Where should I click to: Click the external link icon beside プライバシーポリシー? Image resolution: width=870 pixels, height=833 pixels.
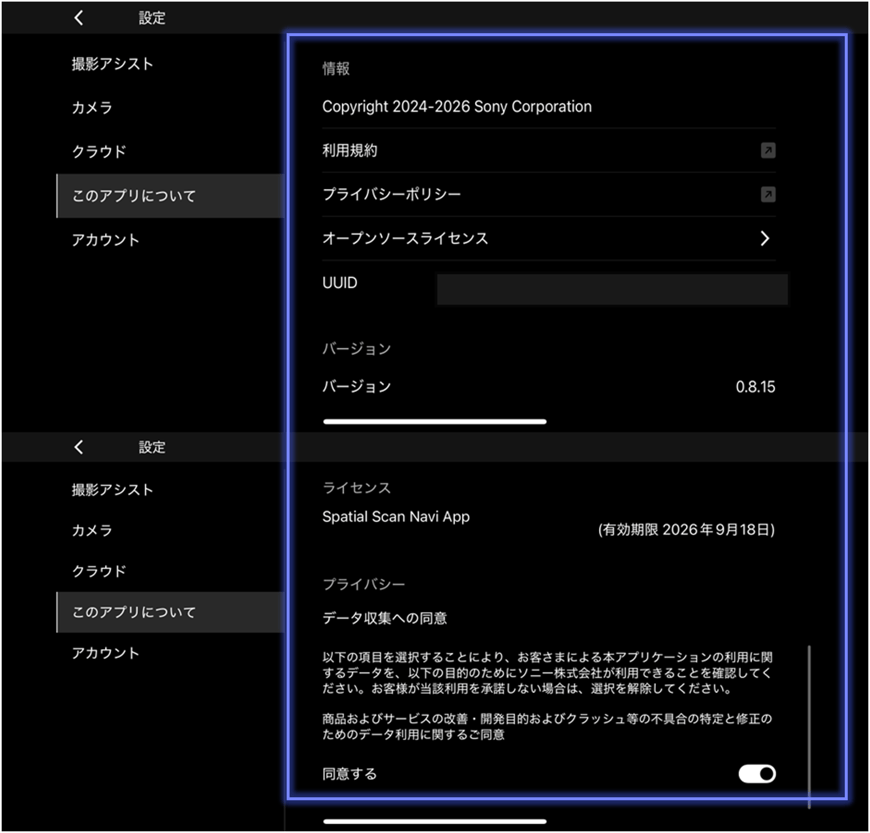[x=768, y=195]
